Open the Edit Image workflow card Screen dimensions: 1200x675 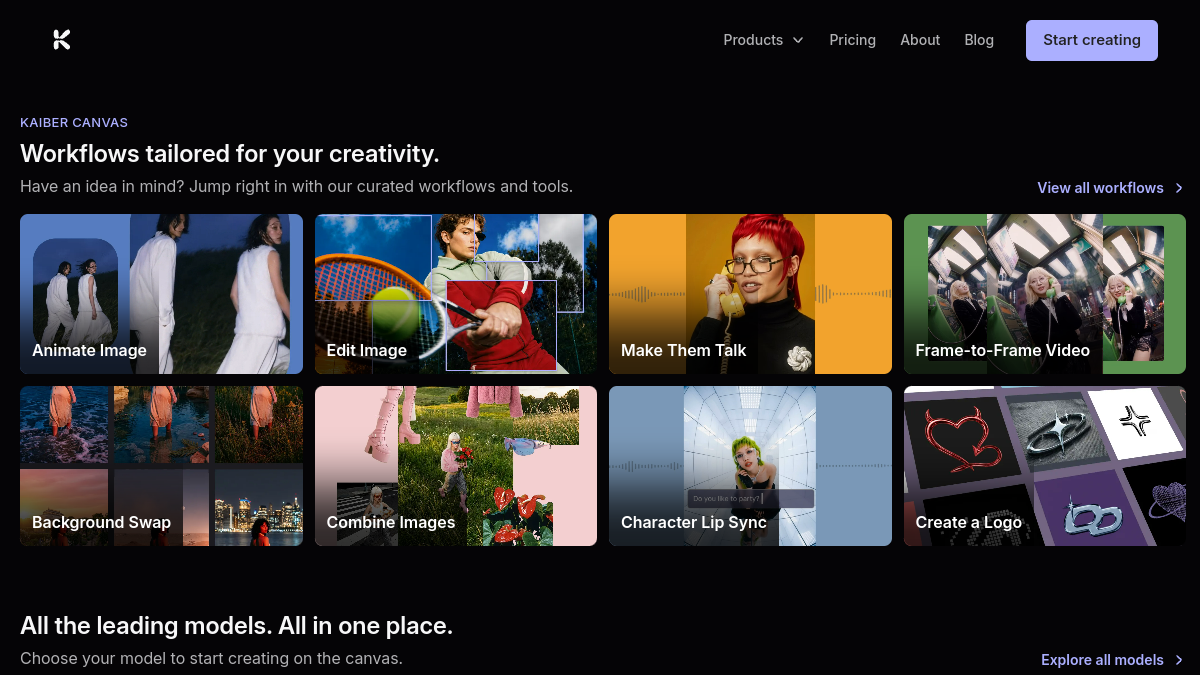point(456,294)
